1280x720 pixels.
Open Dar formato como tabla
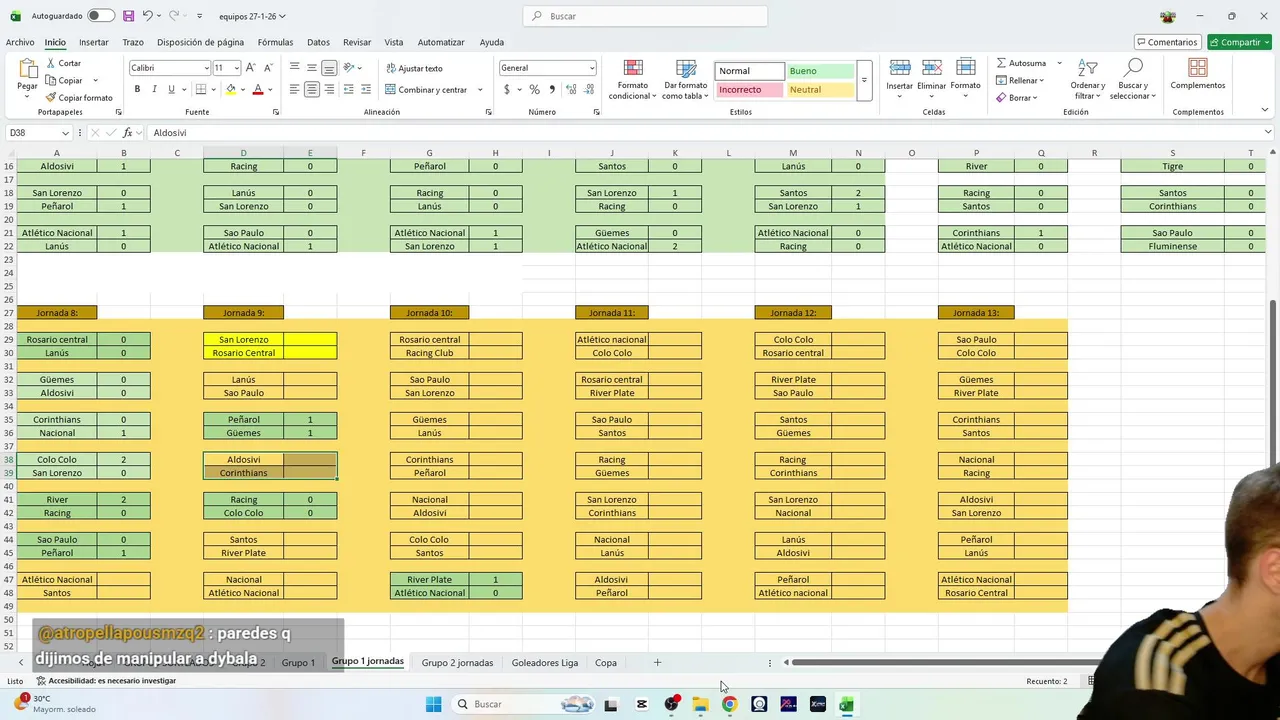click(686, 79)
